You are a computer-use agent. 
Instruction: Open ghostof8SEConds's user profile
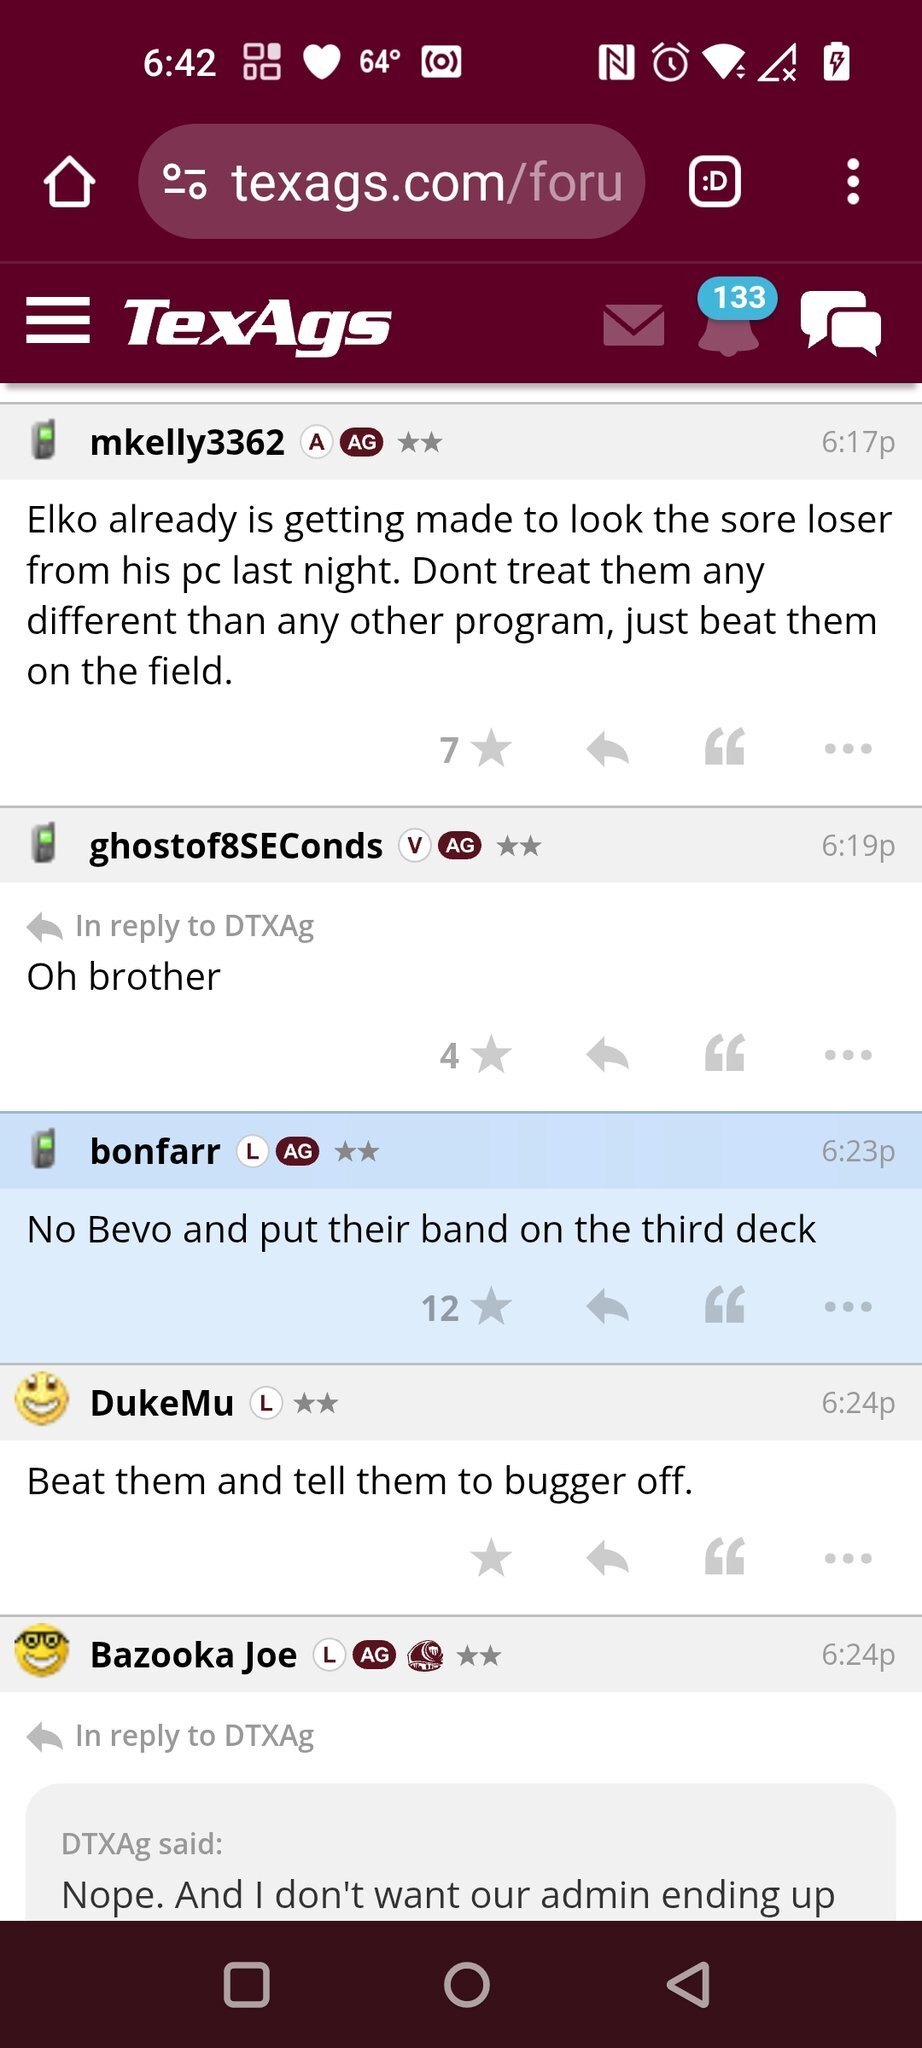tap(236, 846)
